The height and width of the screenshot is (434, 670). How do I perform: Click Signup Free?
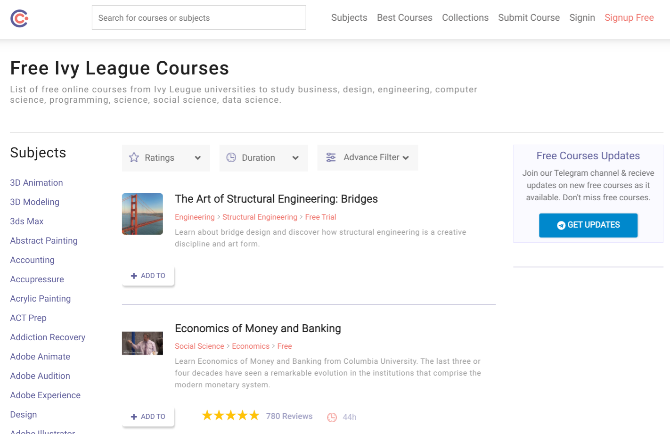pyautogui.click(x=629, y=18)
